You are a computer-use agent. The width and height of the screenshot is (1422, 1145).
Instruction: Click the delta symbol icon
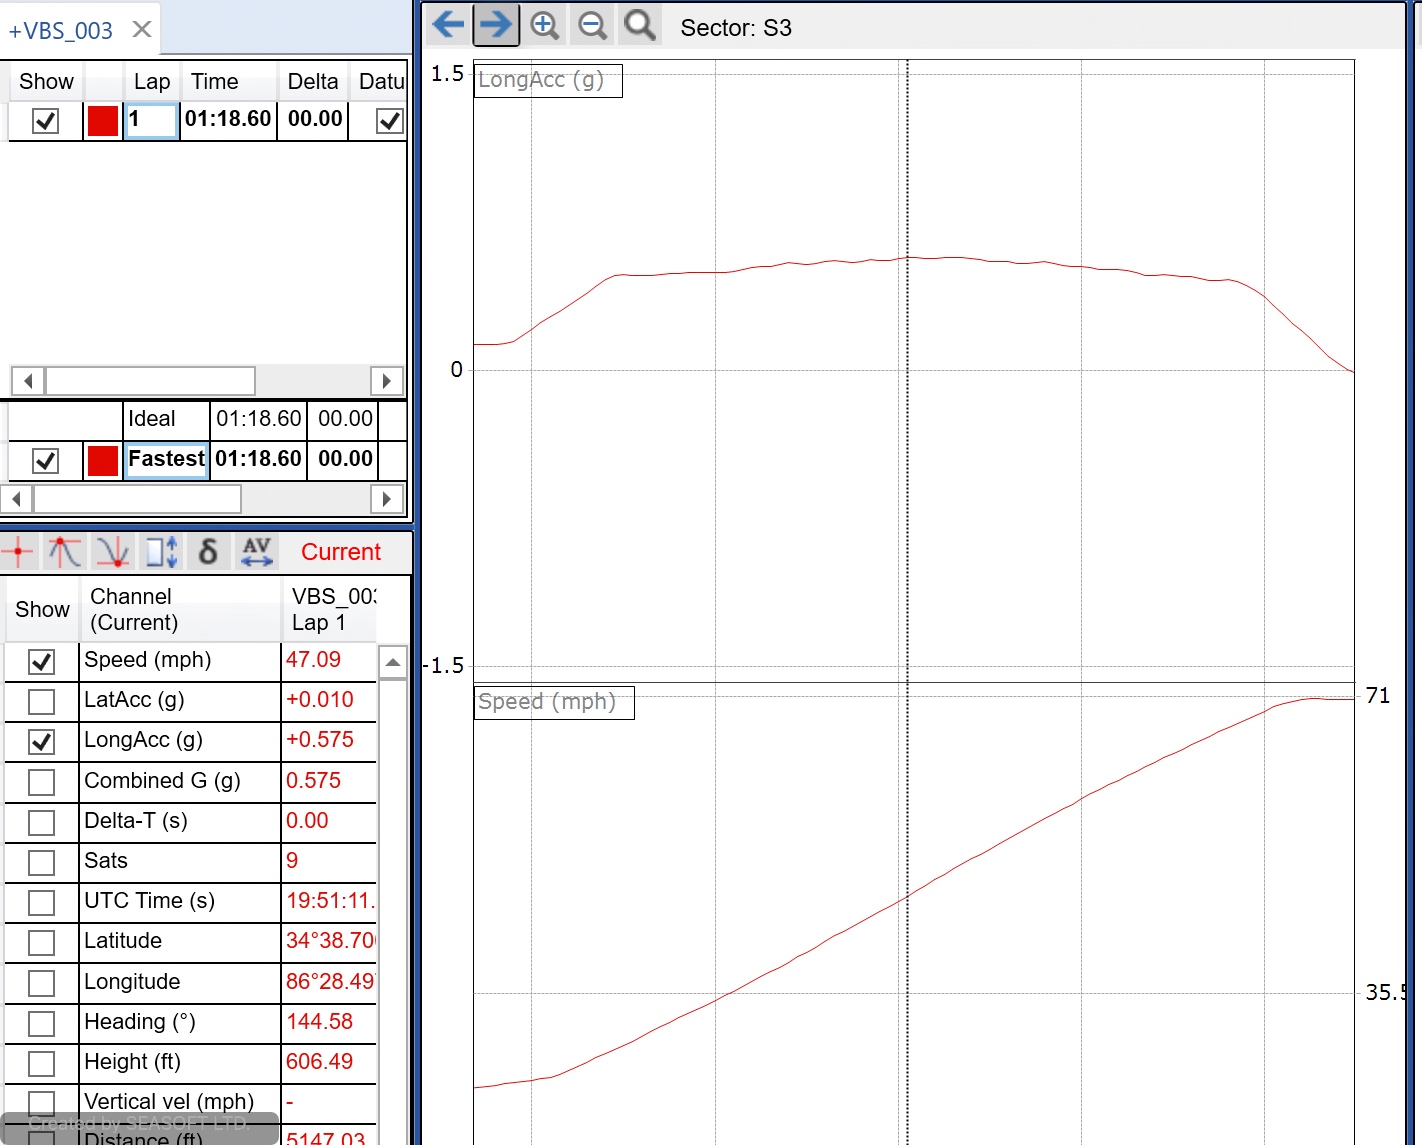208,551
